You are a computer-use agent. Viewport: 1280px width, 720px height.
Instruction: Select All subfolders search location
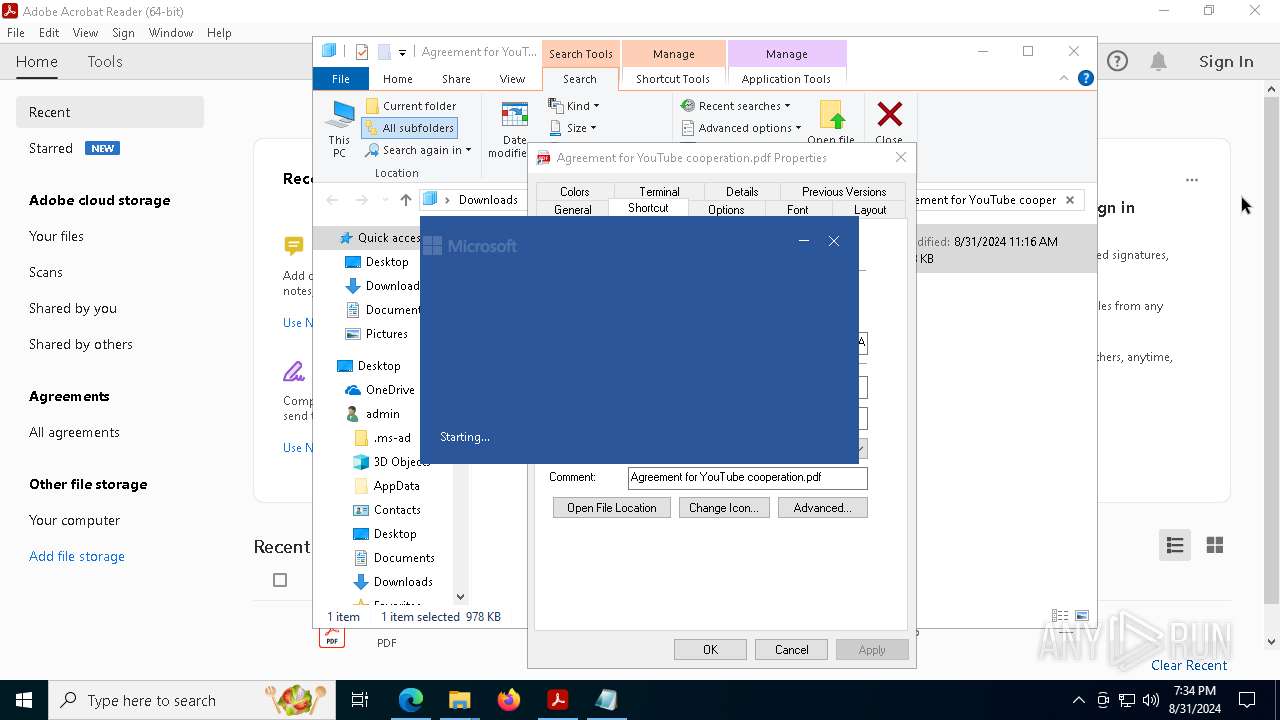point(410,128)
